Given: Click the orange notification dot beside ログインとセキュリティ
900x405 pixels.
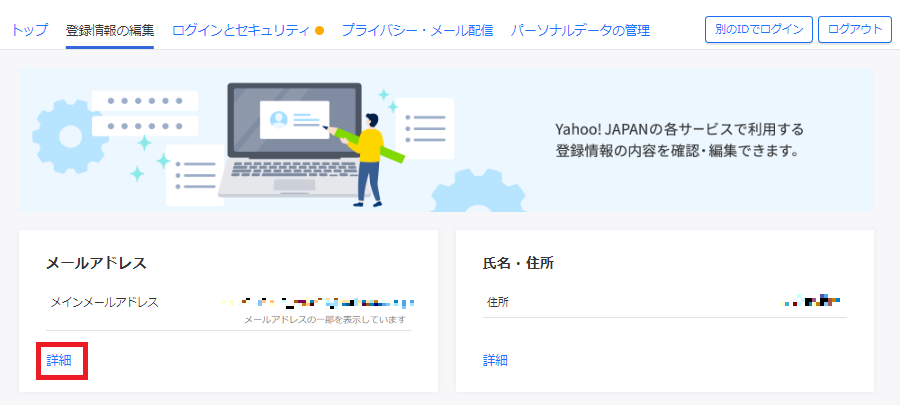Looking at the screenshot, I should [319, 31].
